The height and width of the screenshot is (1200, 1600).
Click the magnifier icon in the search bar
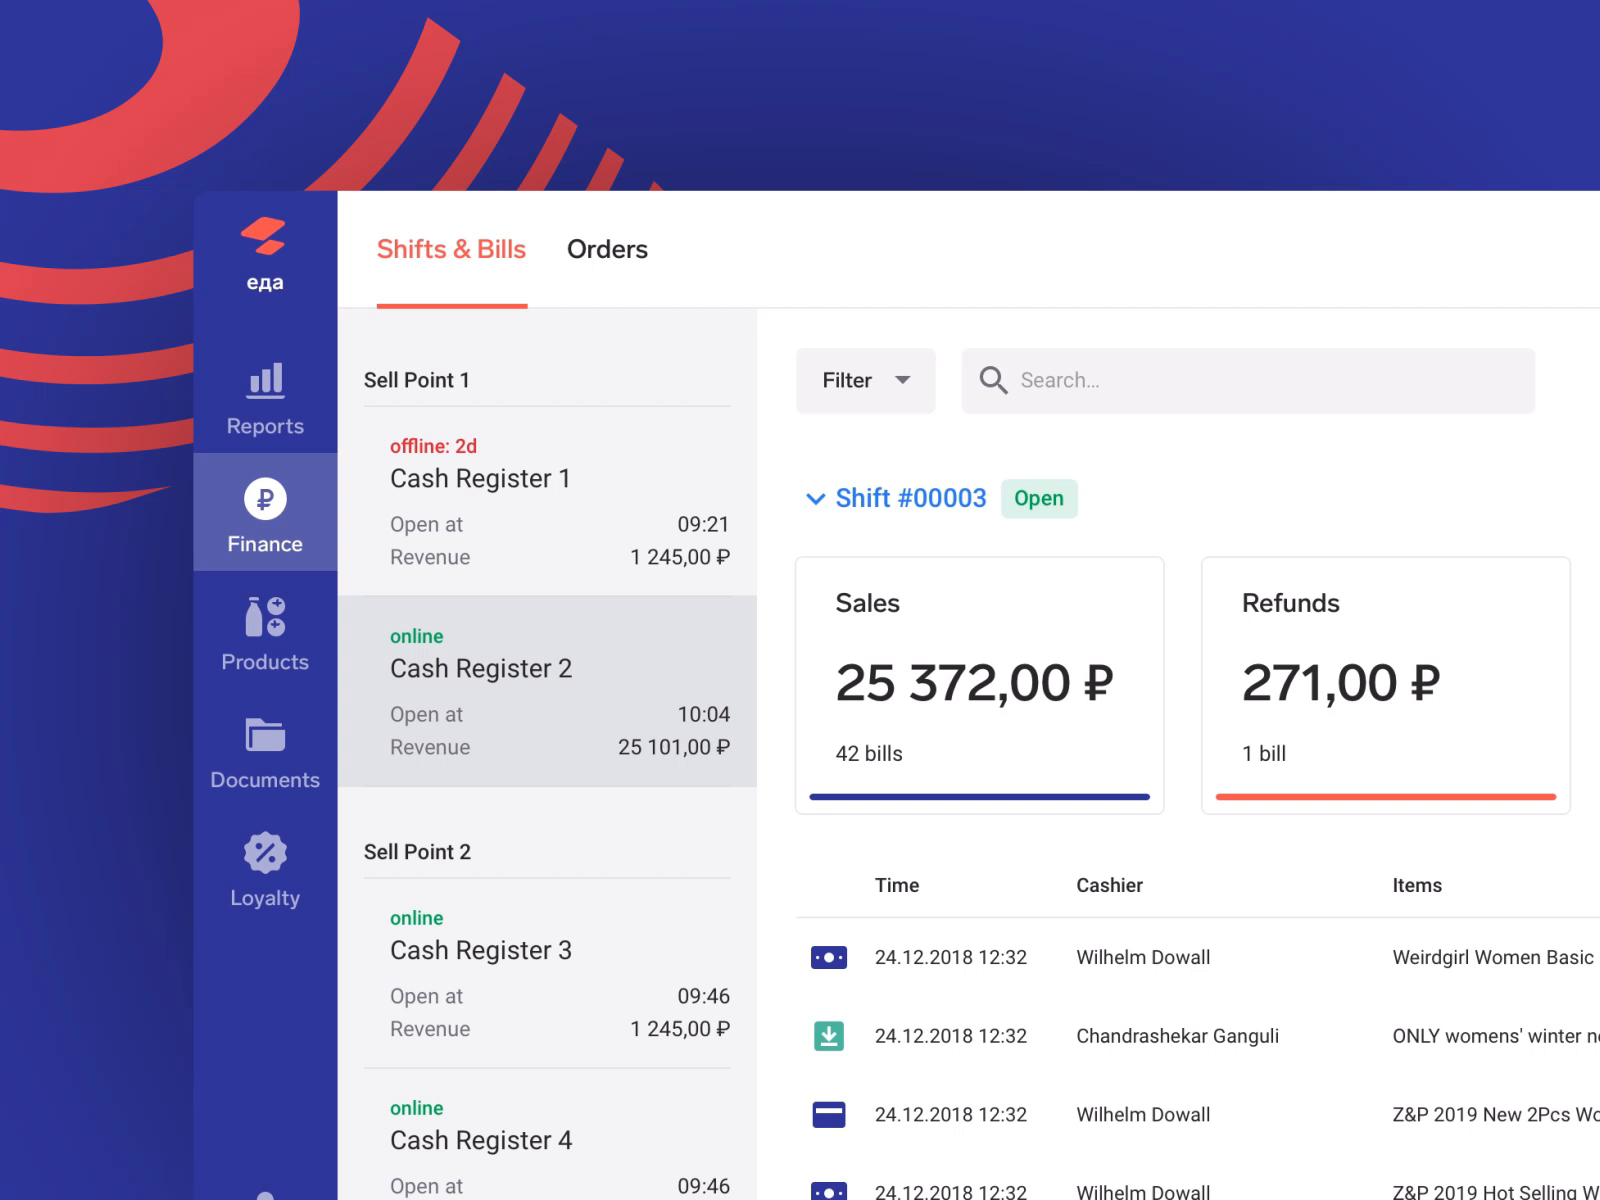pos(993,380)
